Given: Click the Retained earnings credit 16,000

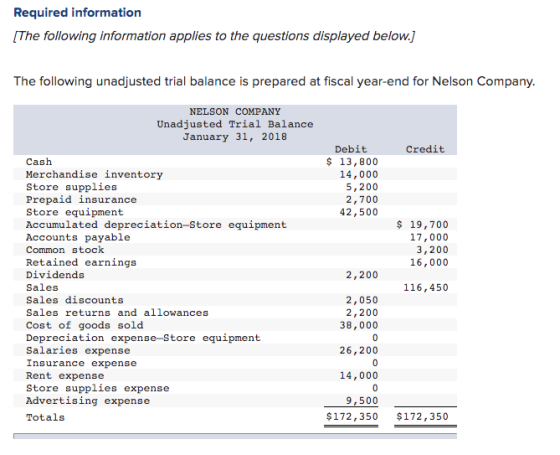Looking at the screenshot, I should tap(429, 262).
